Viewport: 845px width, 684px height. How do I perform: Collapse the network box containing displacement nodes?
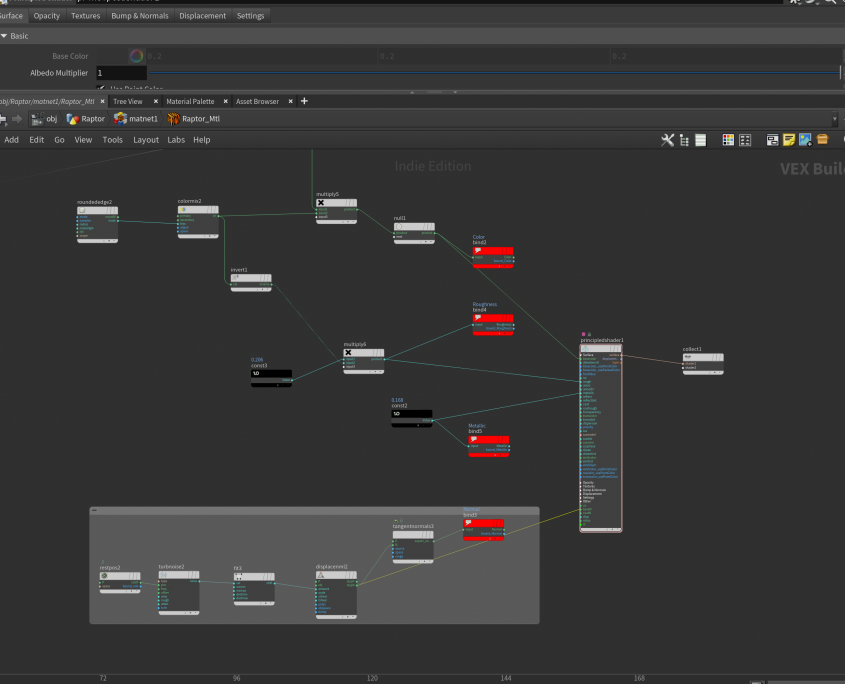click(94, 511)
